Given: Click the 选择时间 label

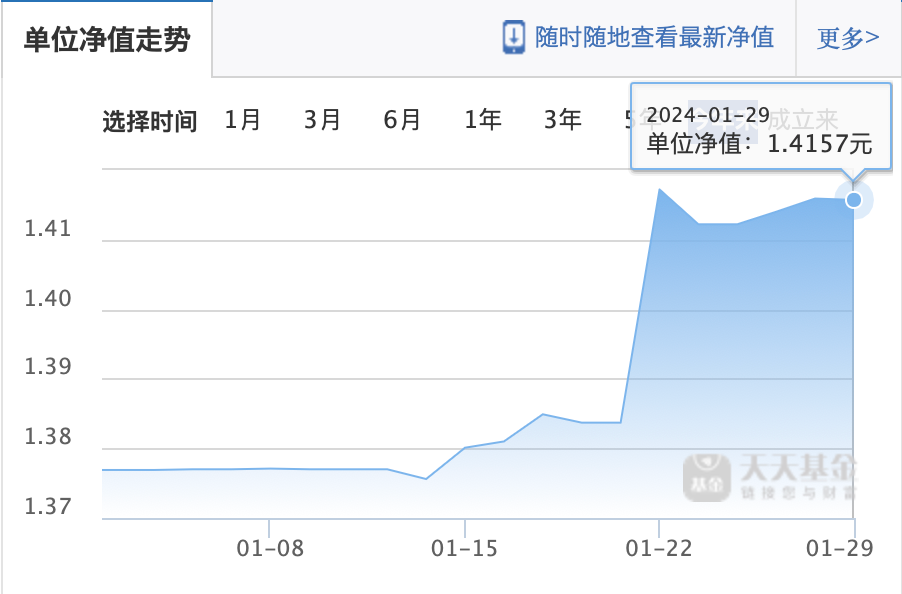Looking at the screenshot, I should (x=150, y=121).
